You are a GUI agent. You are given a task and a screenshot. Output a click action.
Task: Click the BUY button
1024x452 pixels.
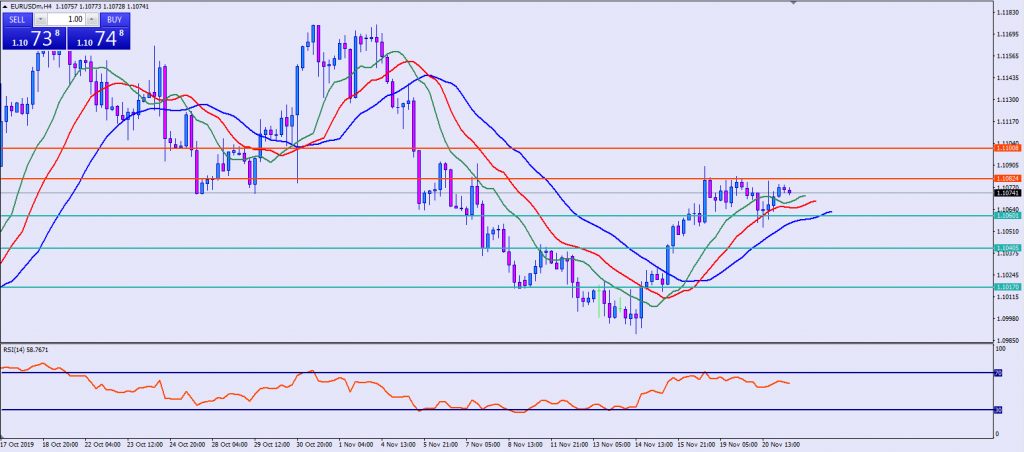[112, 19]
